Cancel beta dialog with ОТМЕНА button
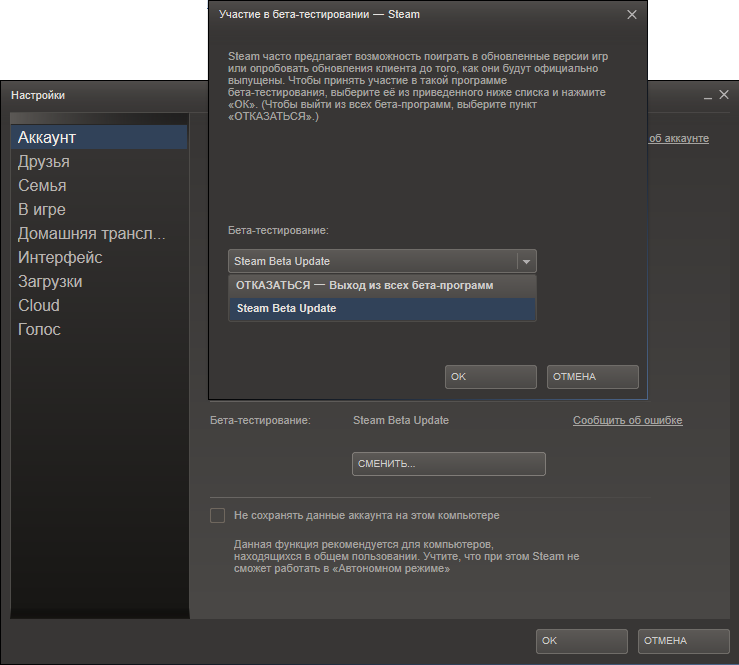The height and width of the screenshot is (665, 739). pyautogui.click(x=592, y=377)
